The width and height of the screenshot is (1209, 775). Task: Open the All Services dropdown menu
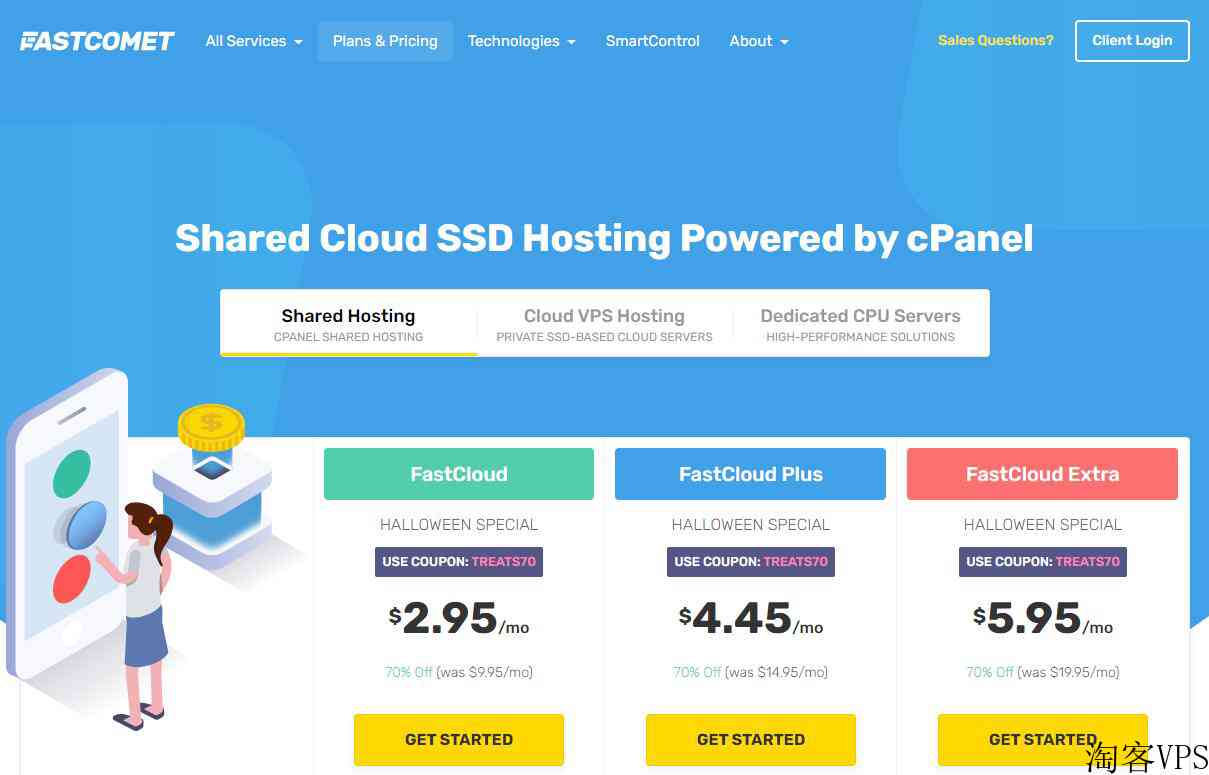point(254,41)
